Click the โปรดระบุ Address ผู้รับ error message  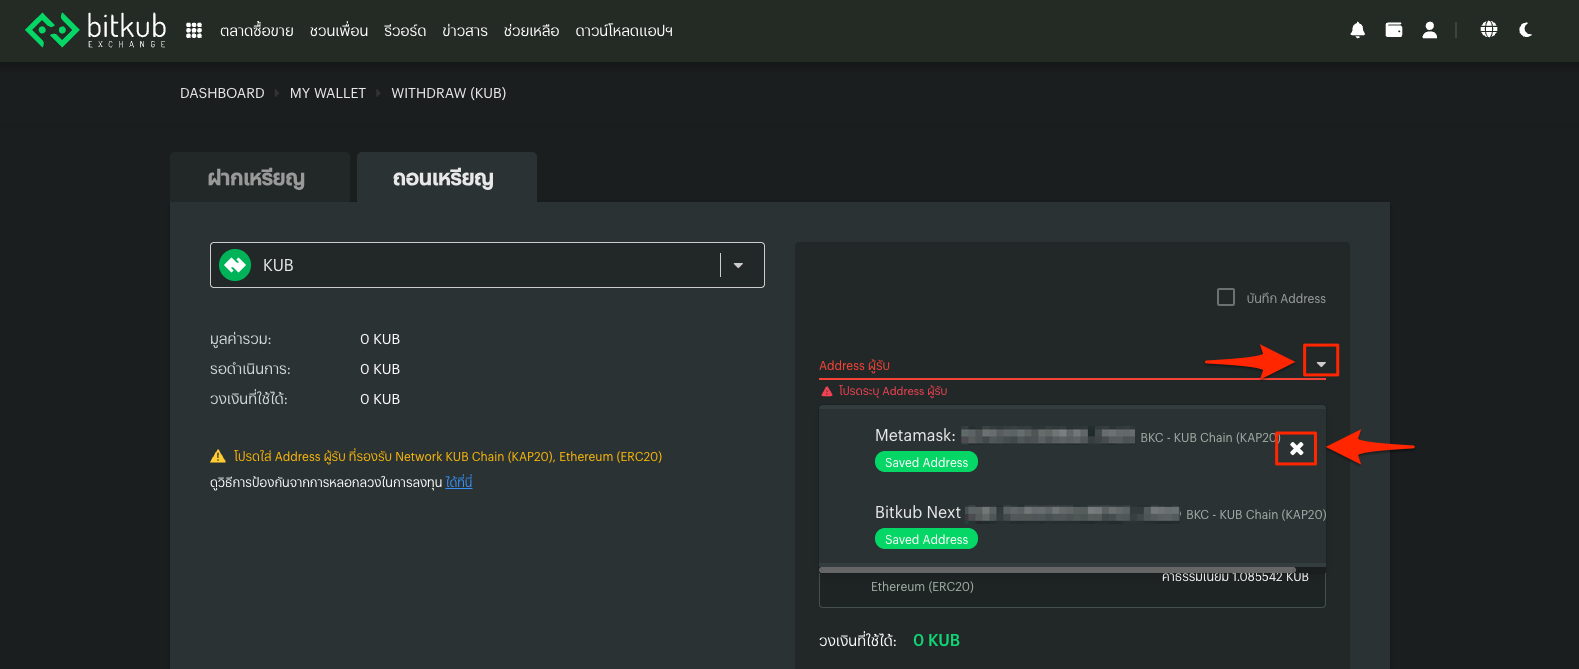click(x=893, y=391)
